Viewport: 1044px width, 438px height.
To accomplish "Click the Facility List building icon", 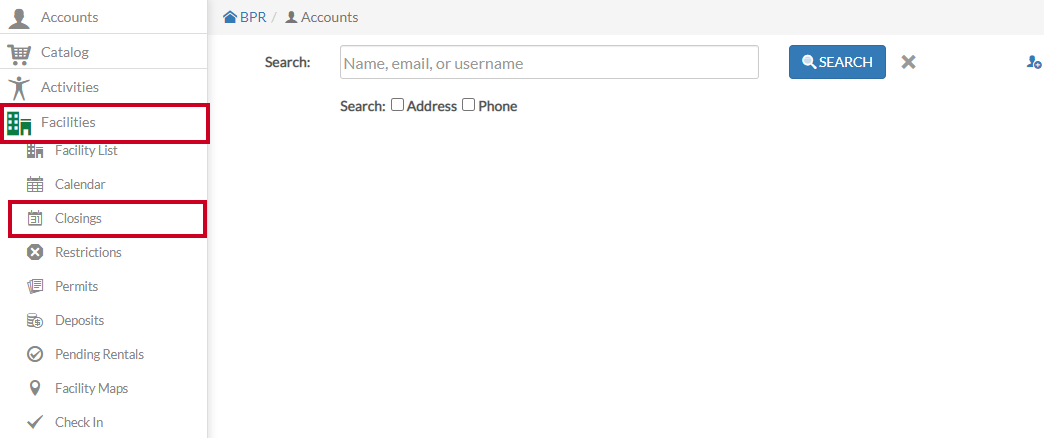I will (x=35, y=151).
